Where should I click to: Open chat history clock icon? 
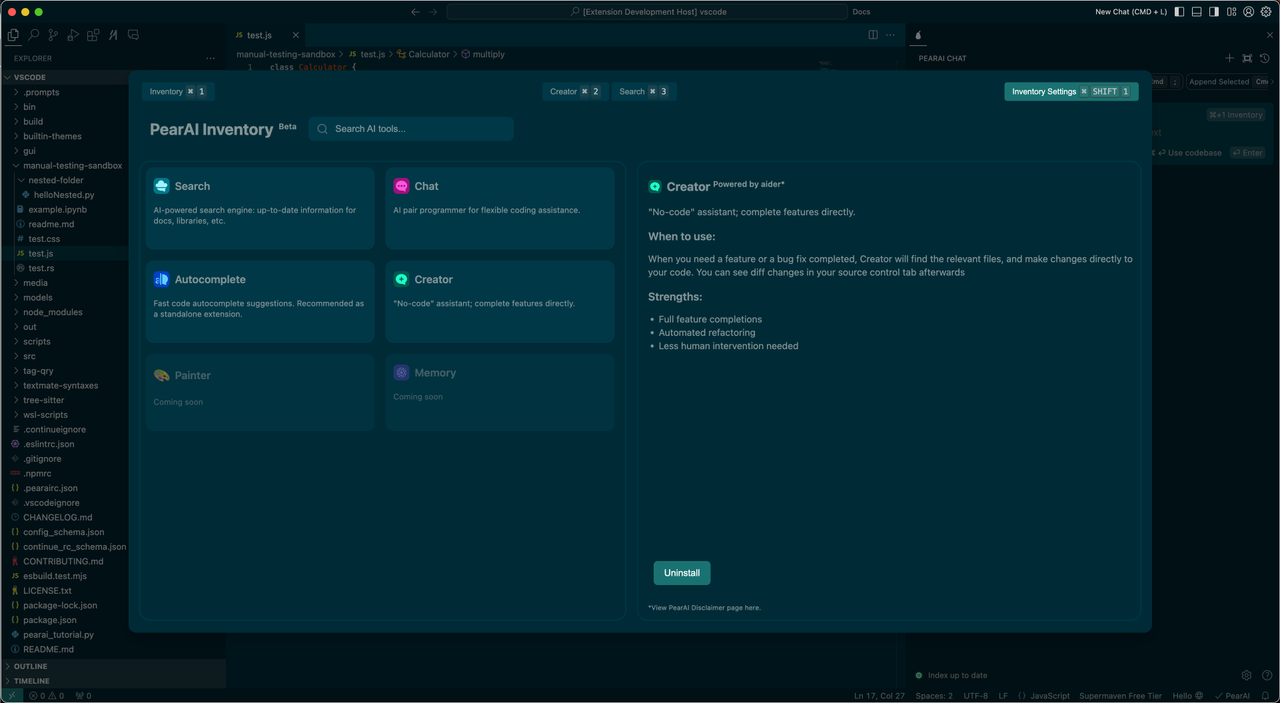[x=1265, y=58]
